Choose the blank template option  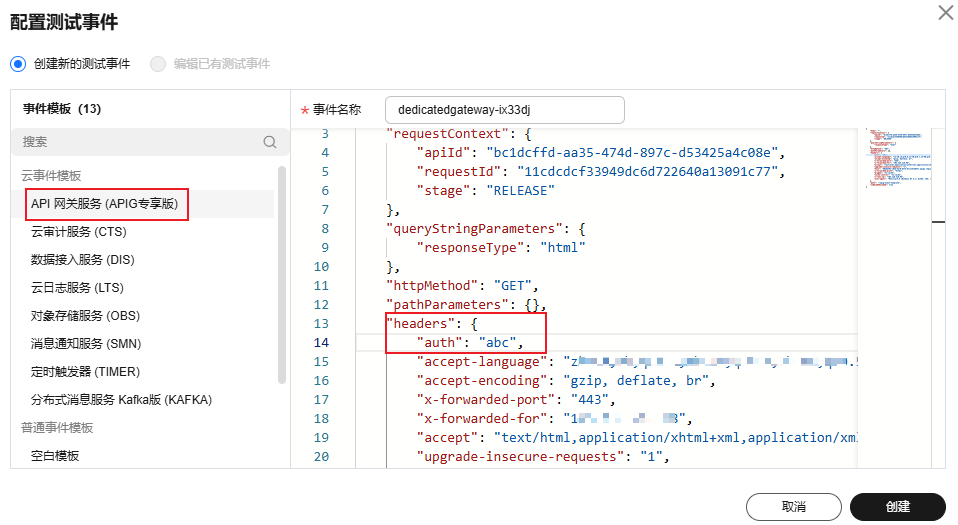click(x=55, y=456)
